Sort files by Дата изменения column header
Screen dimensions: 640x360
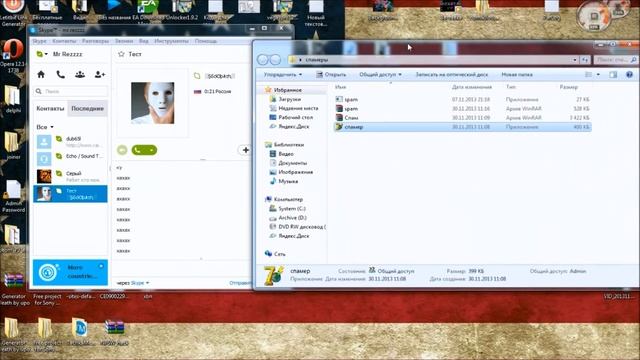click(472, 87)
